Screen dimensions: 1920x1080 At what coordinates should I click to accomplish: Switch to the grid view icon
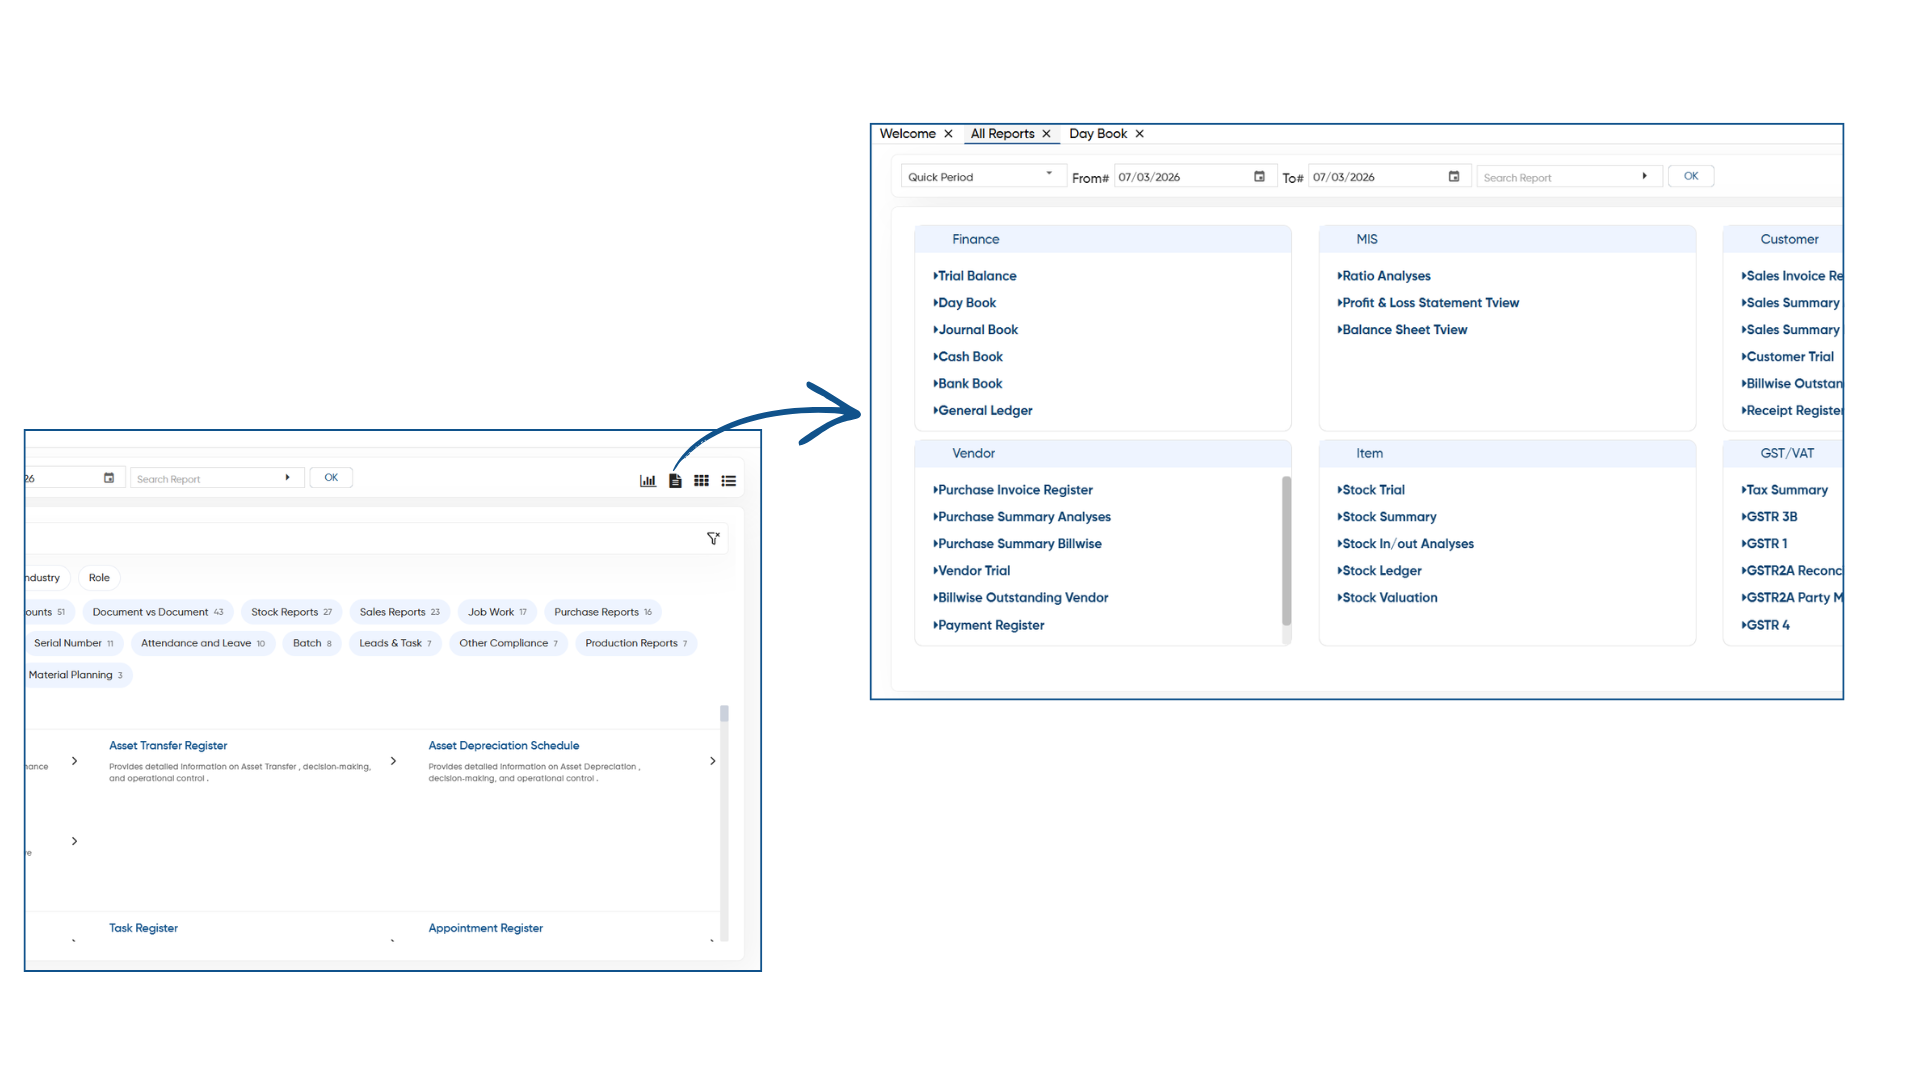coord(702,481)
